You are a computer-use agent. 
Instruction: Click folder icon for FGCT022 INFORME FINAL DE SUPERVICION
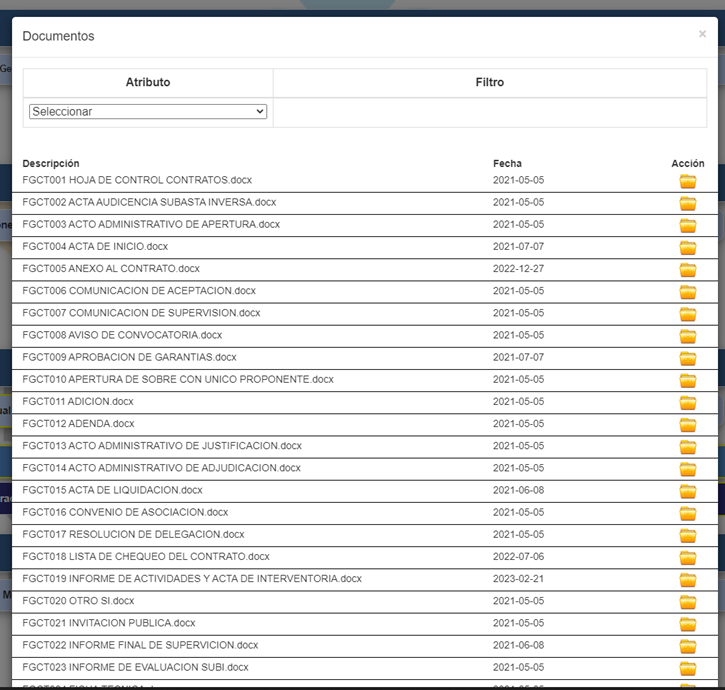(x=687, y=646)
